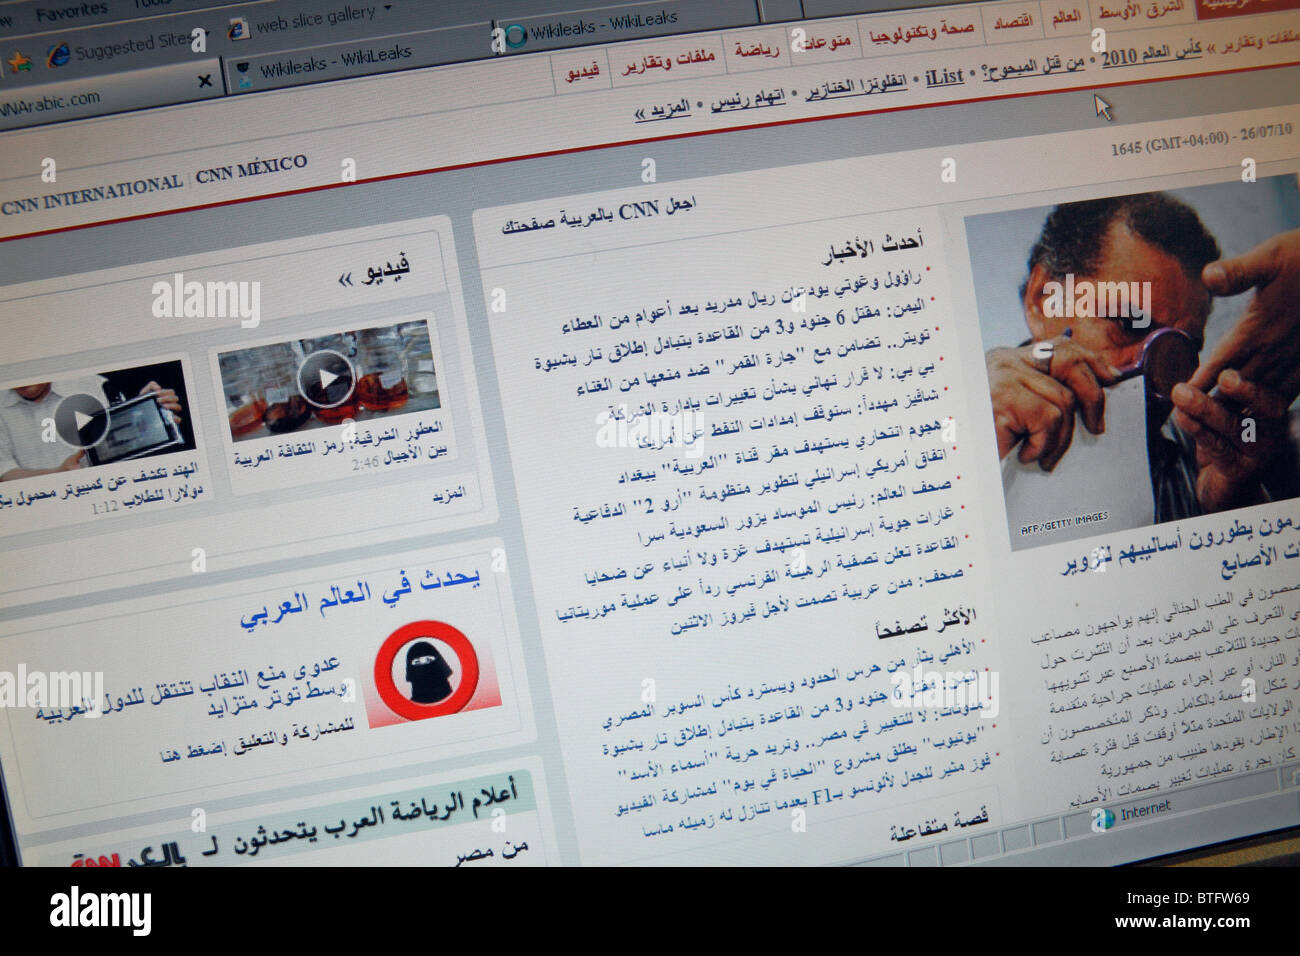The height and width of the screenshot is (956, 1300).
Task: Close the CNNArabic.com tab
Action: [x=205, y=81]
